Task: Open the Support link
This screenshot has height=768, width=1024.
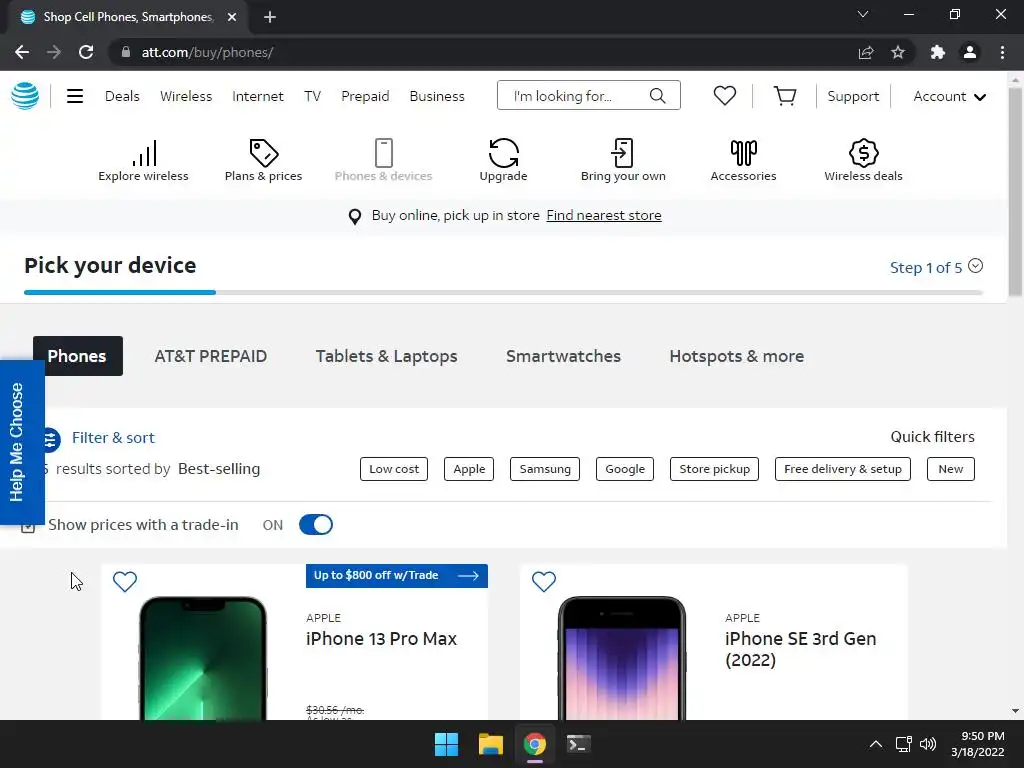Action: (853, 96)
